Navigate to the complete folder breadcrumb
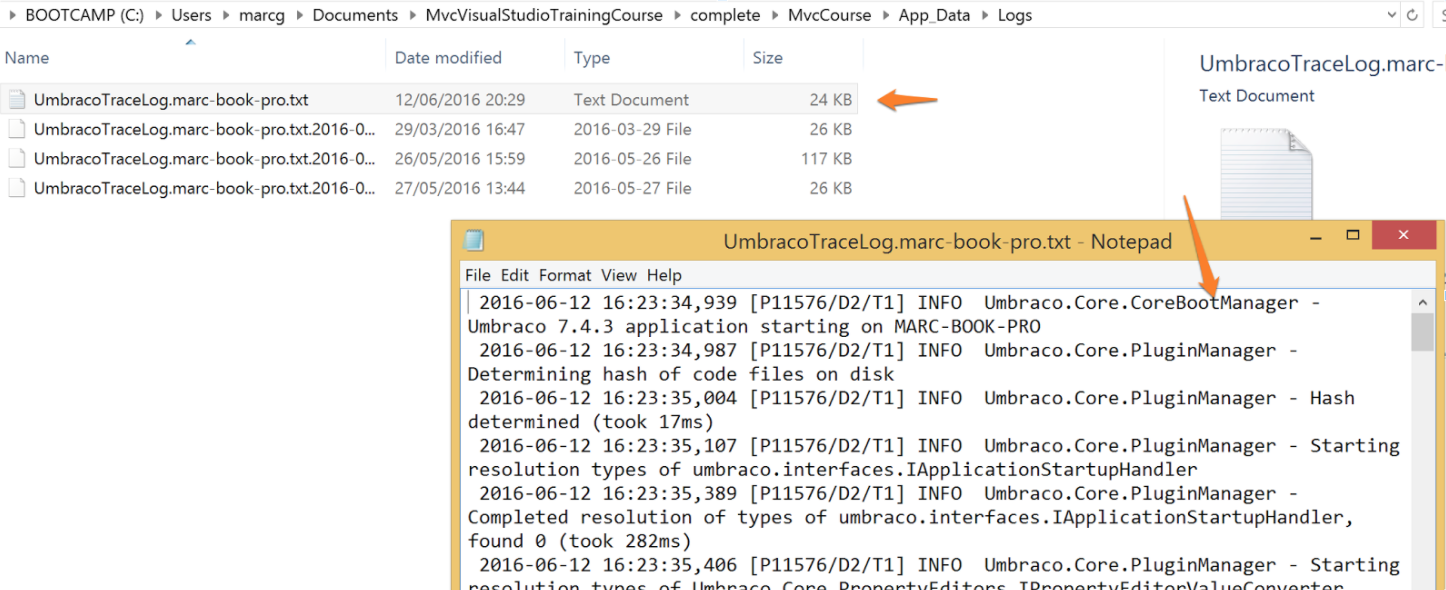This screenshot has height=590, width=1446. [x=725, y=15]
